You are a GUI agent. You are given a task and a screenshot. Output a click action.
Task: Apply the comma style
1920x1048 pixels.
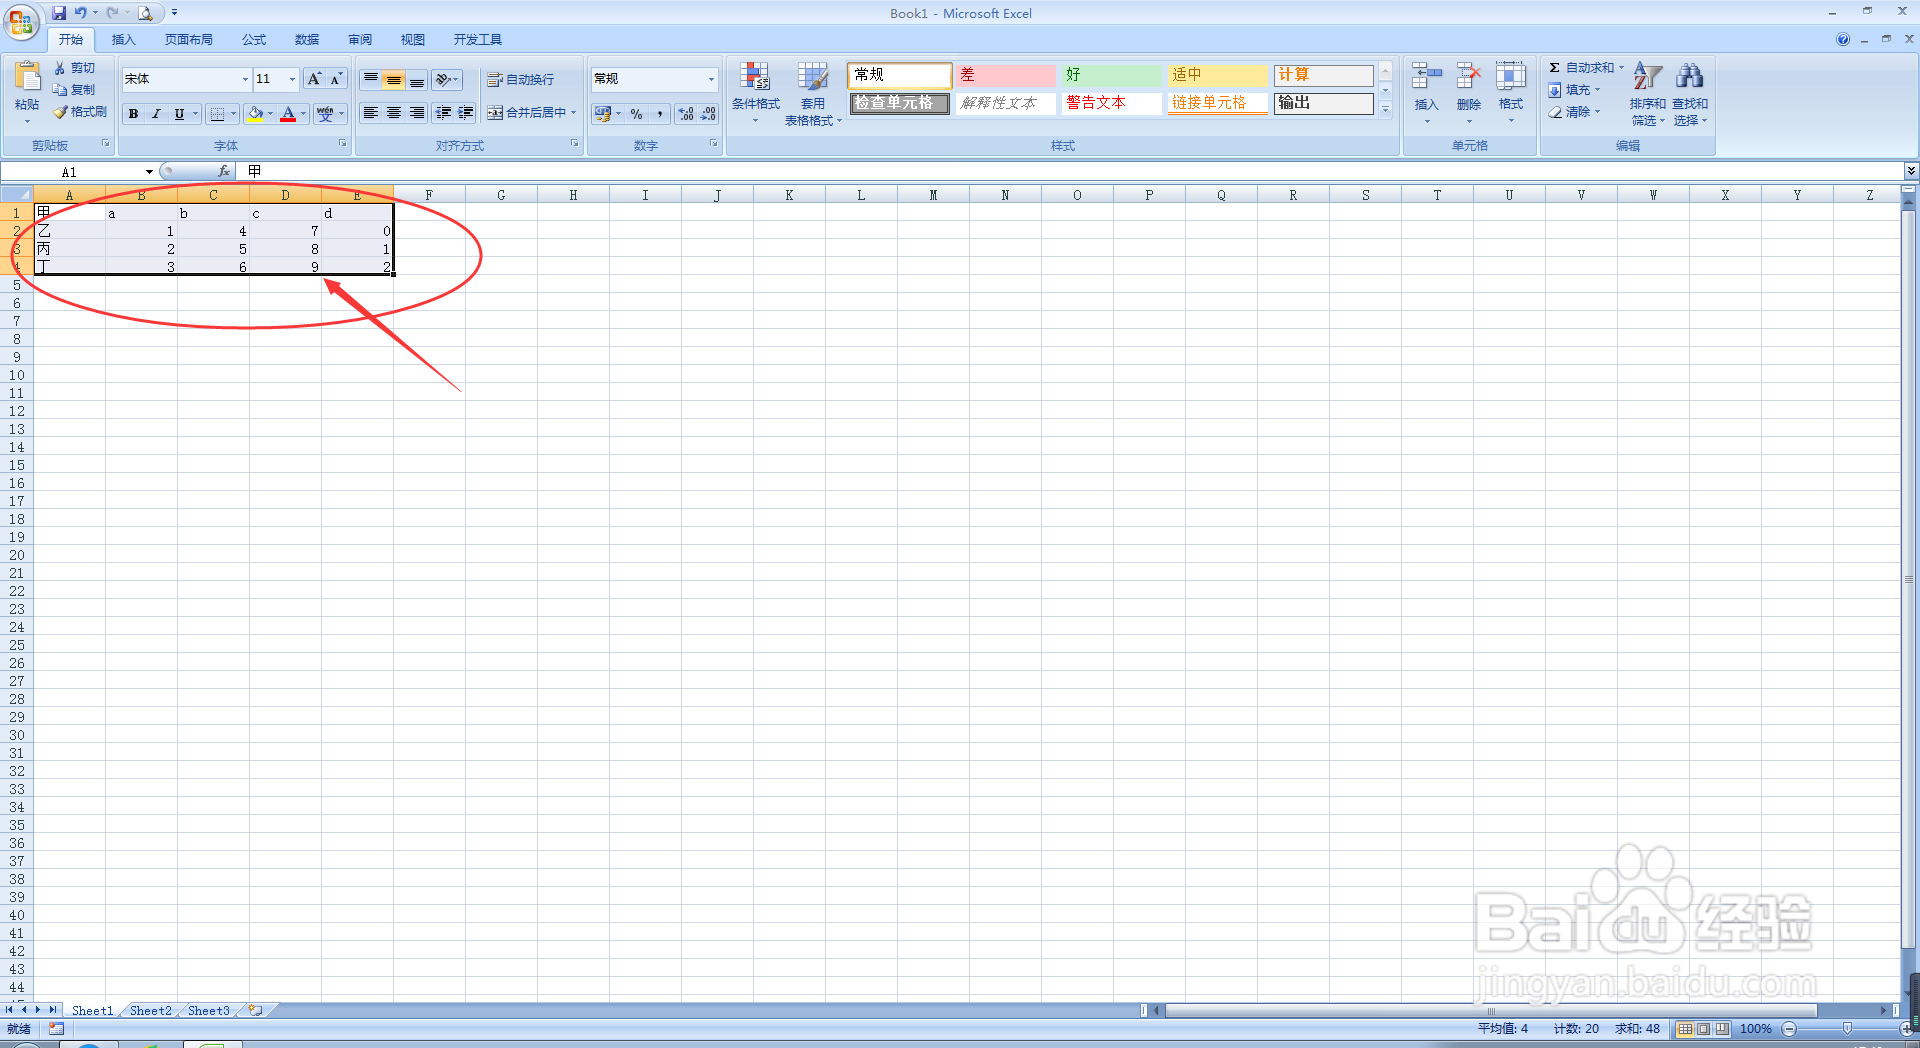660,114
